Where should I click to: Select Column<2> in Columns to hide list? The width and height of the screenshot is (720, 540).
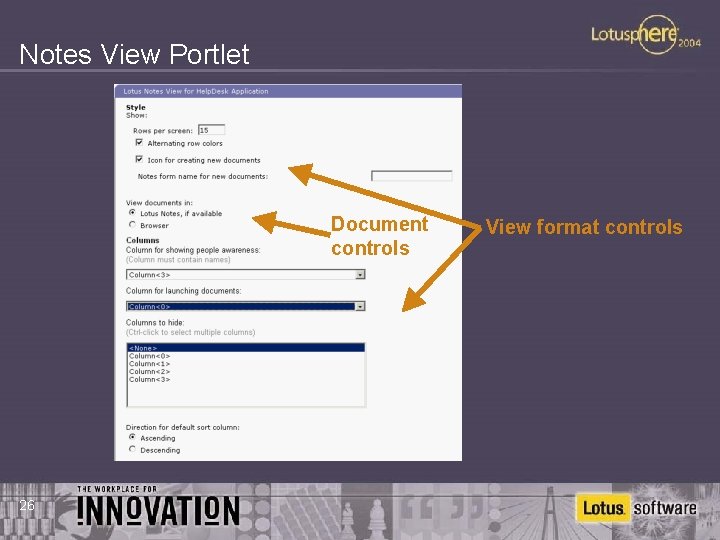coord(246,371)
